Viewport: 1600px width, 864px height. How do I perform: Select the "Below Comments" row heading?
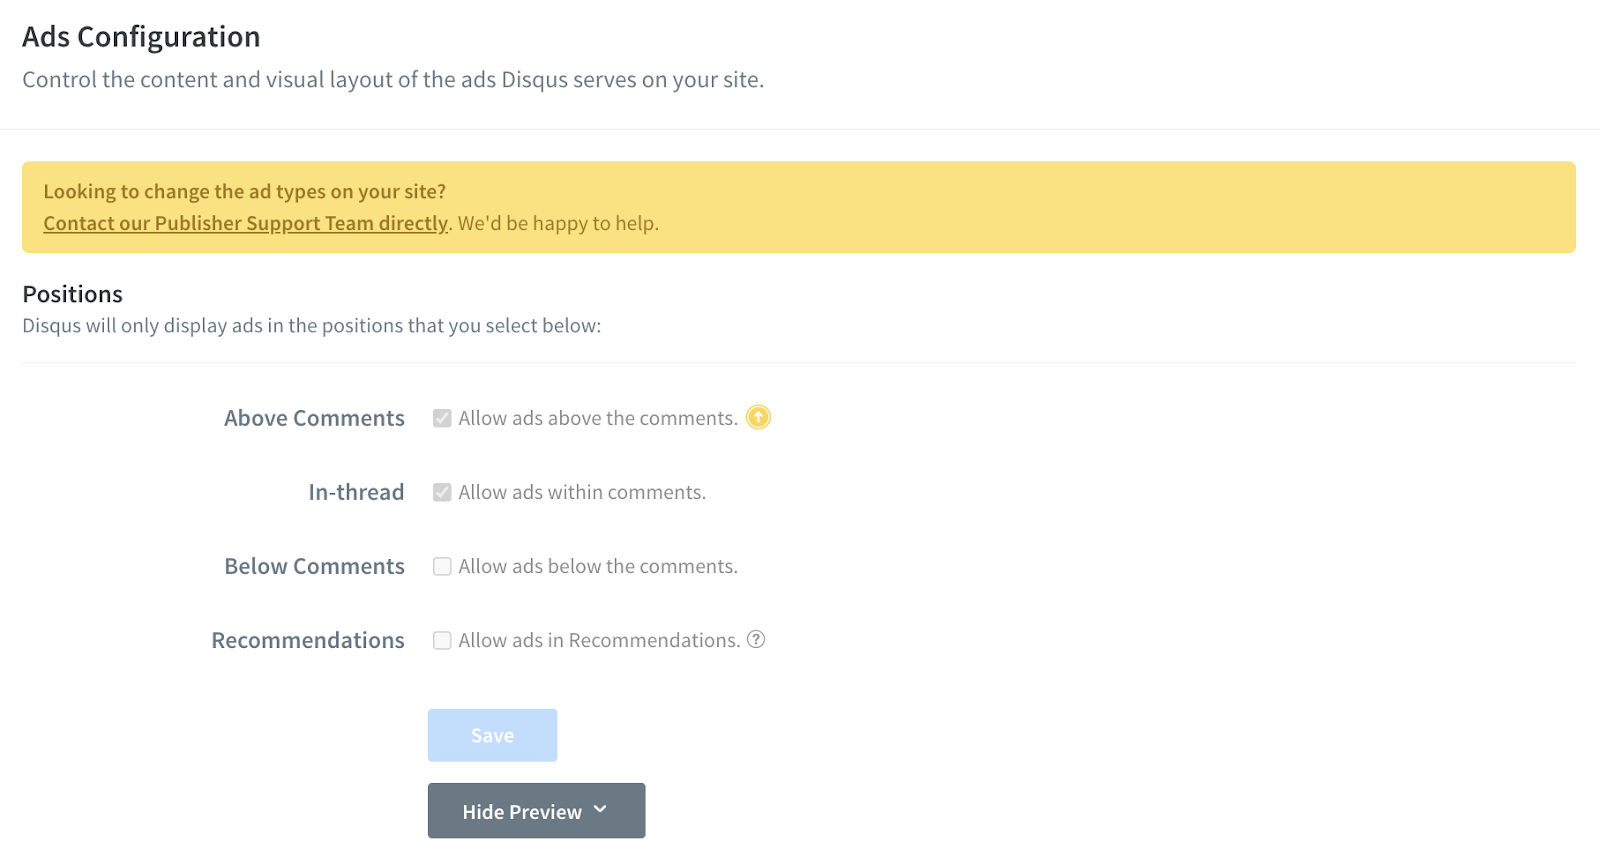point(314,566)
